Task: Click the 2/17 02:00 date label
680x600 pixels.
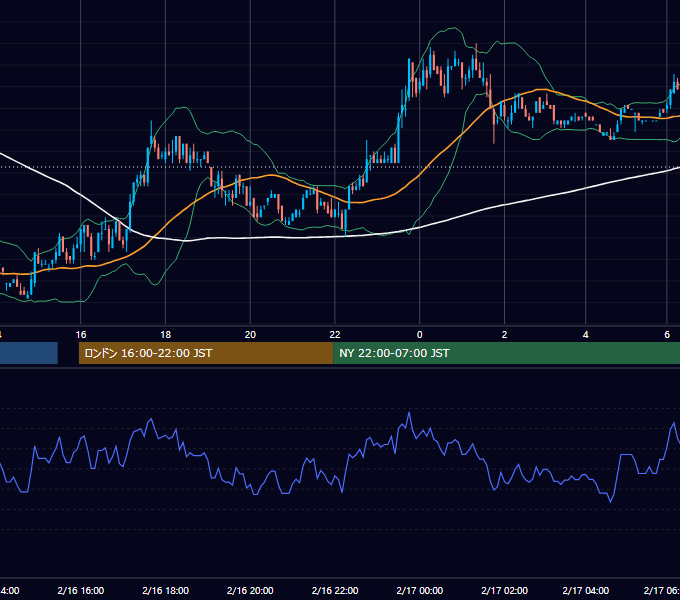Action: [x=504, y=590]
